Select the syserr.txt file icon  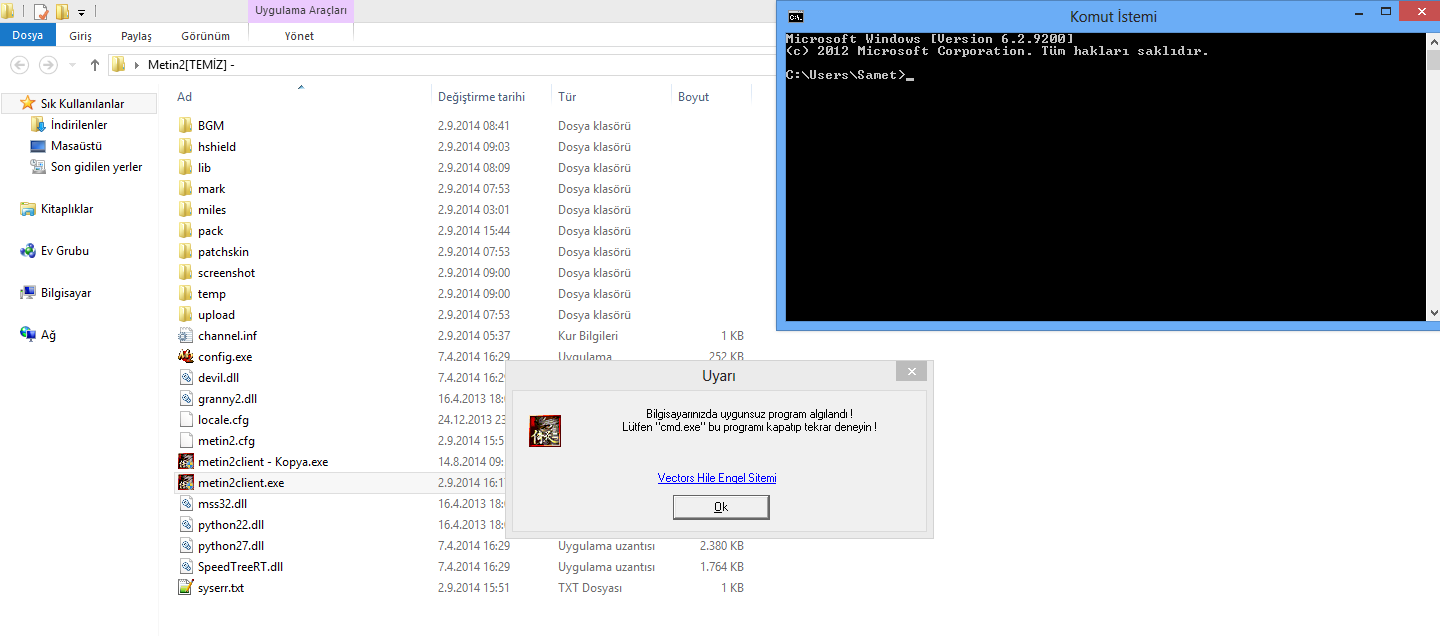click(185, 587)
